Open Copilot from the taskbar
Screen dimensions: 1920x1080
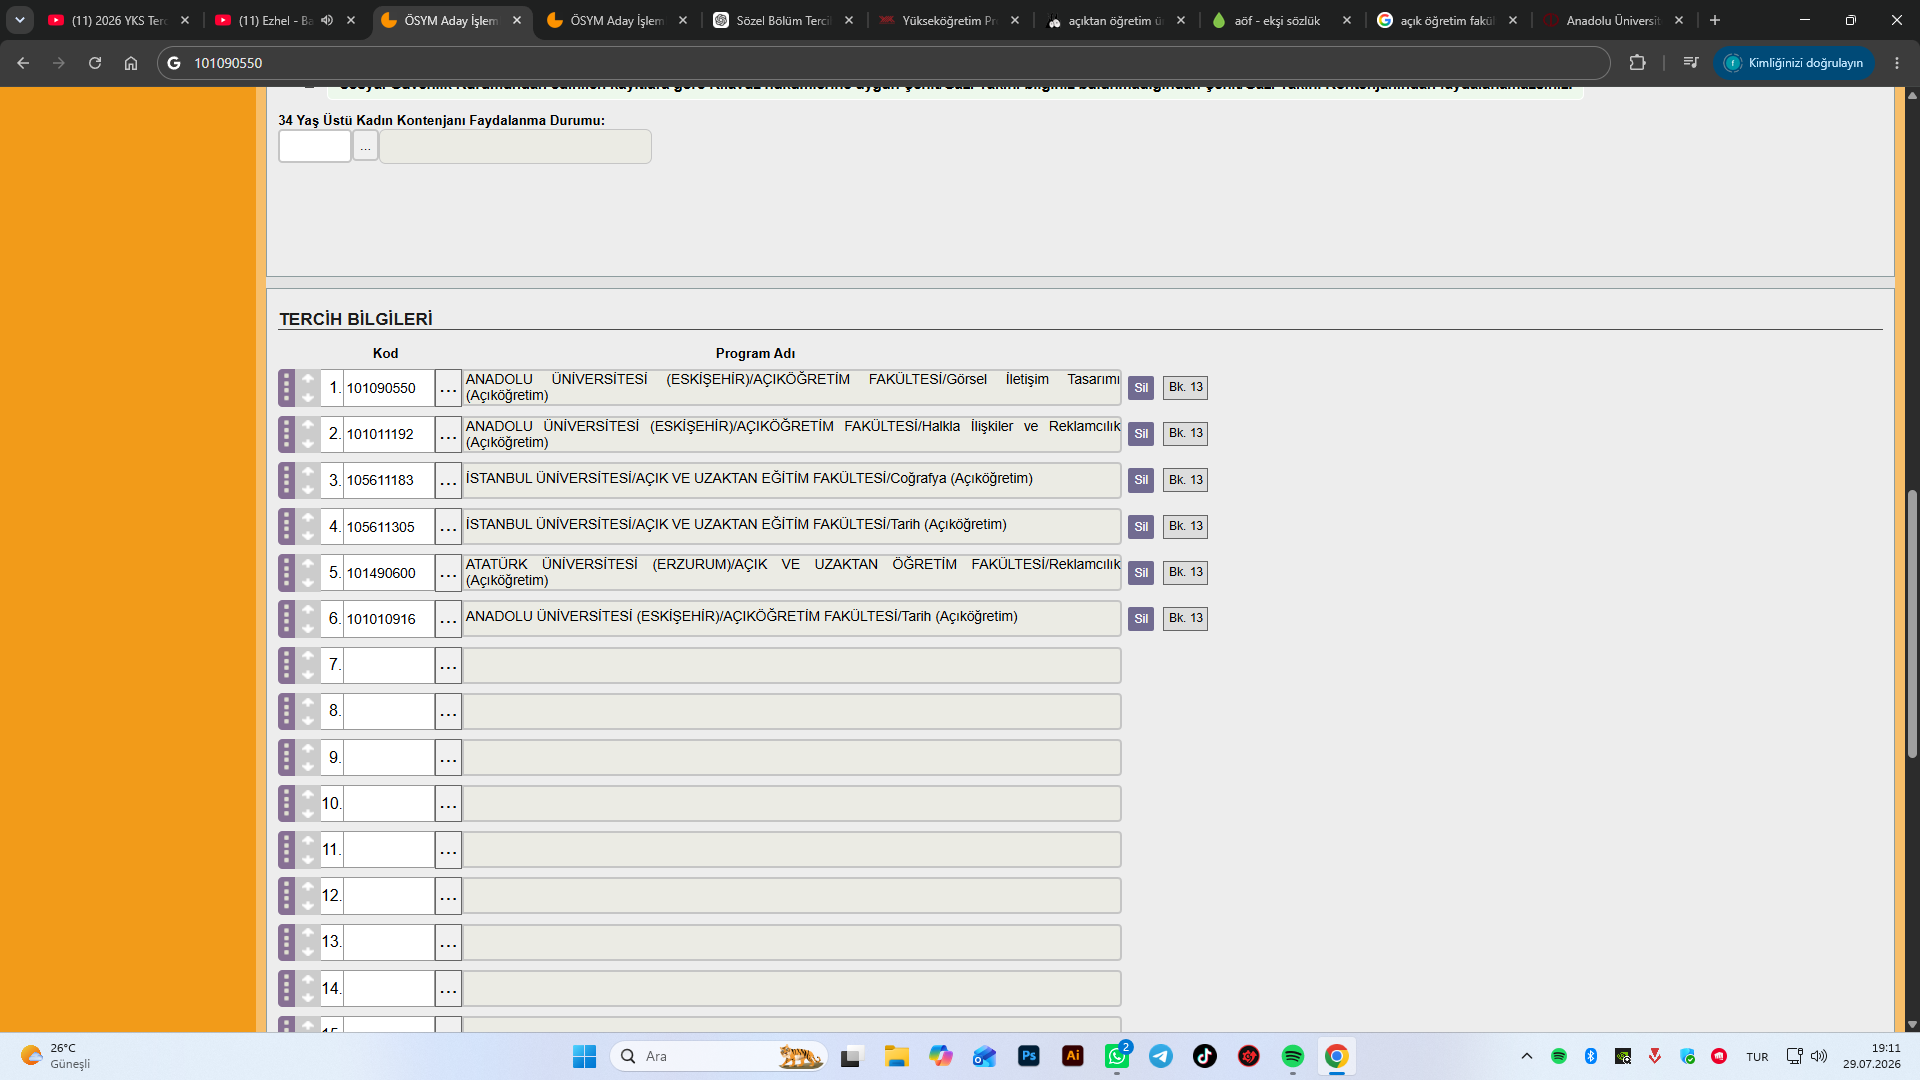coord(940,1056)
